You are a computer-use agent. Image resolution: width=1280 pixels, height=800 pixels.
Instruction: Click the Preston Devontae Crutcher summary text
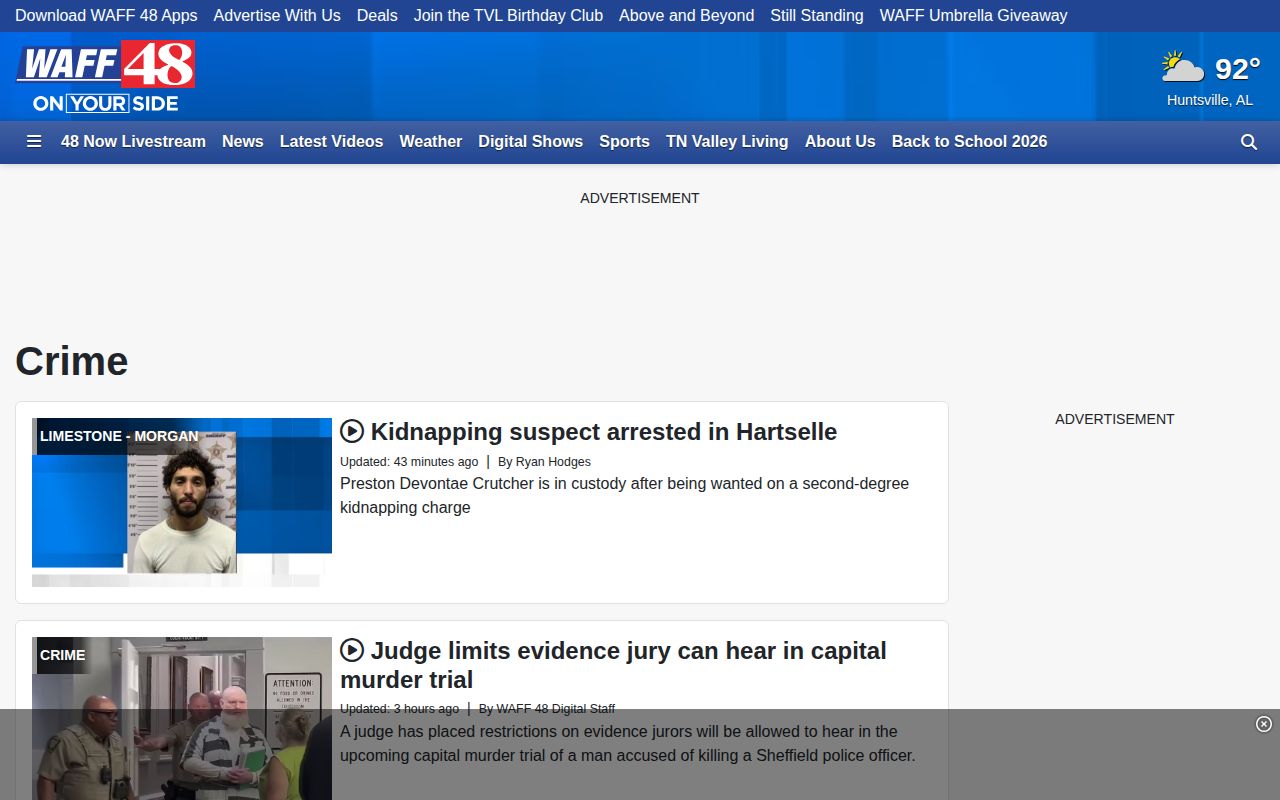point(624,495)
